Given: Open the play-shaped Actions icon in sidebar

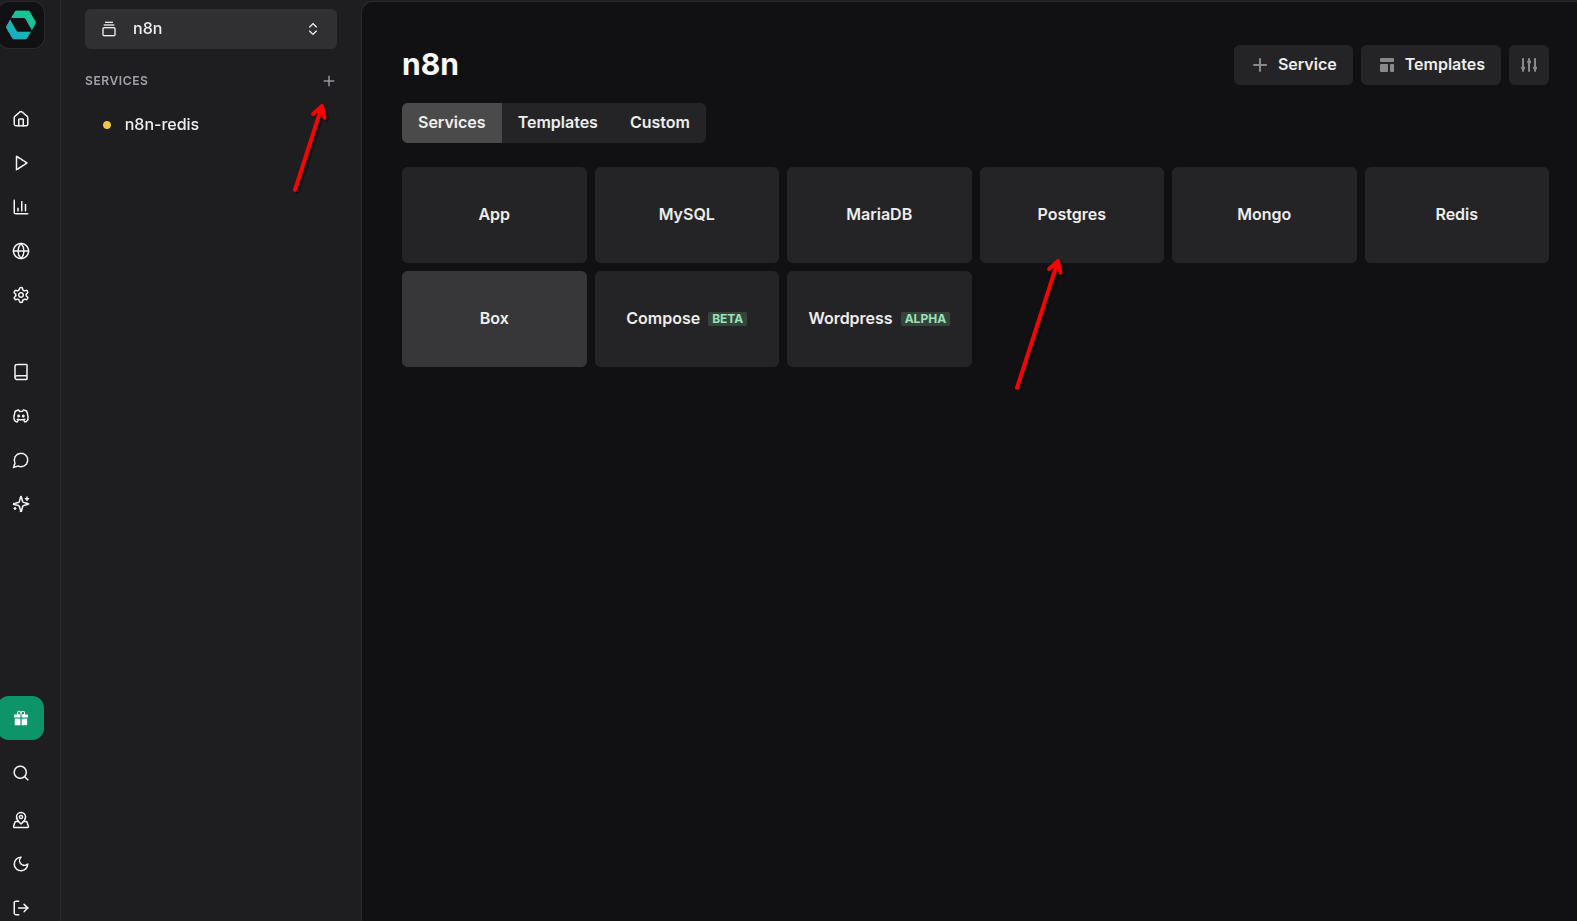Looking at the screenshot, I should tap(21, 163).
